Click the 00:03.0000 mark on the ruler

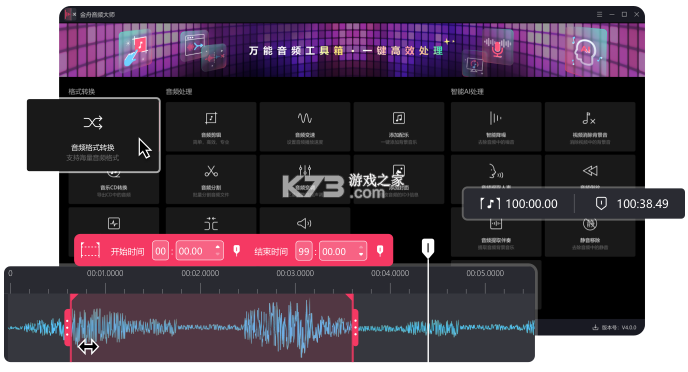pos(295,273)
